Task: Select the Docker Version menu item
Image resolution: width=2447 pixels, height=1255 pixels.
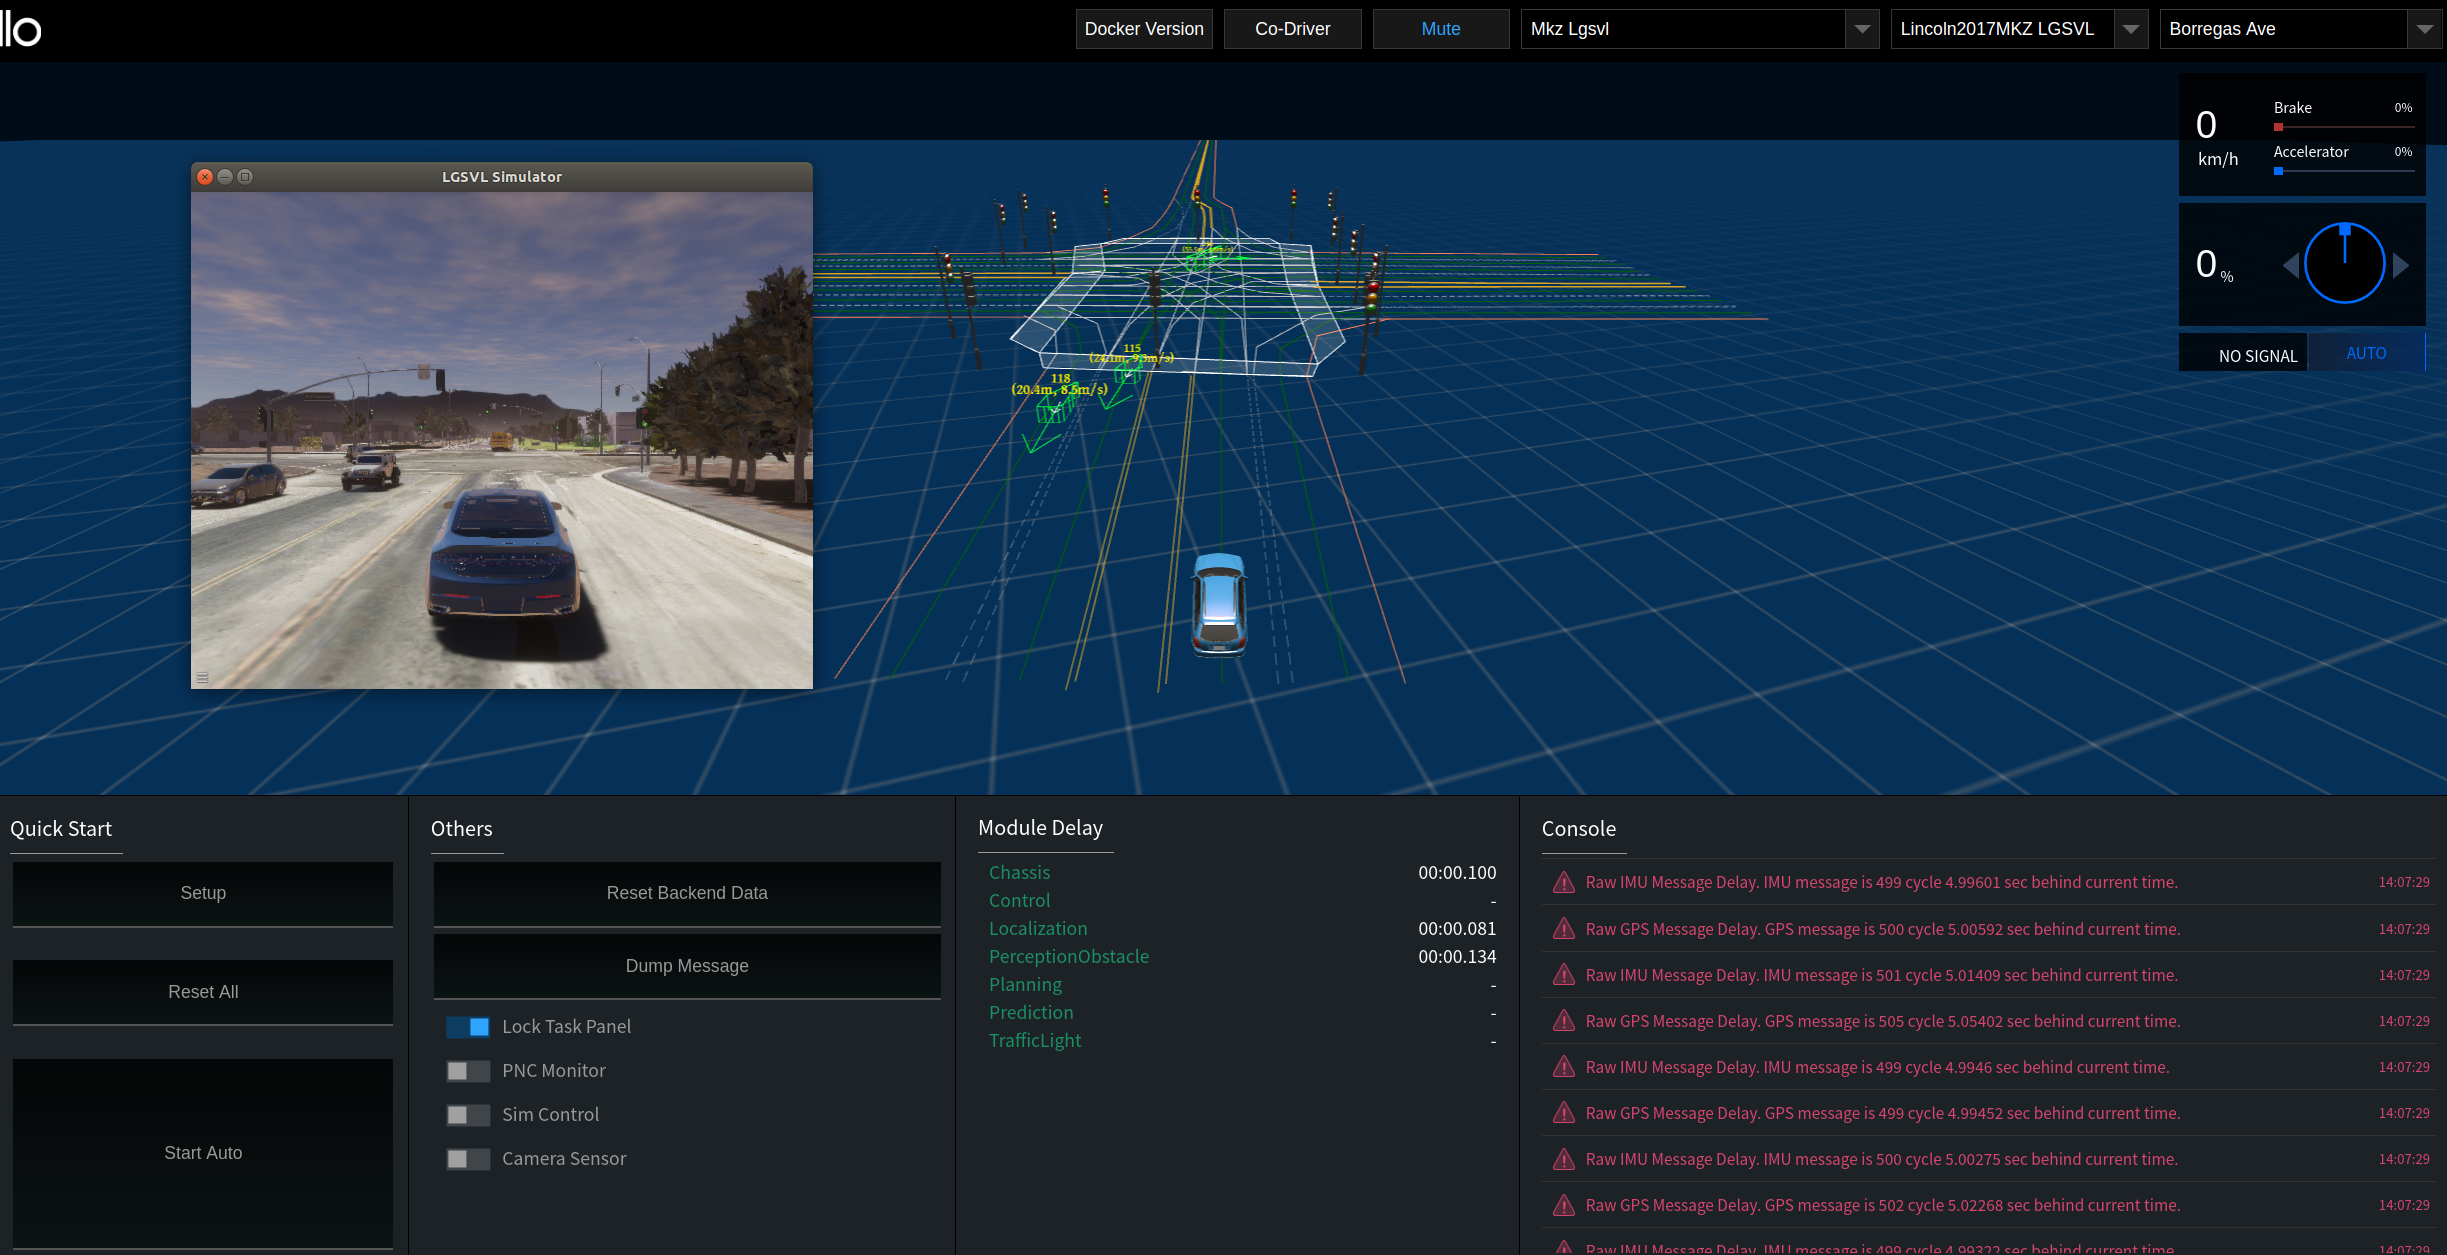Action: click(x=1144, y=29)
